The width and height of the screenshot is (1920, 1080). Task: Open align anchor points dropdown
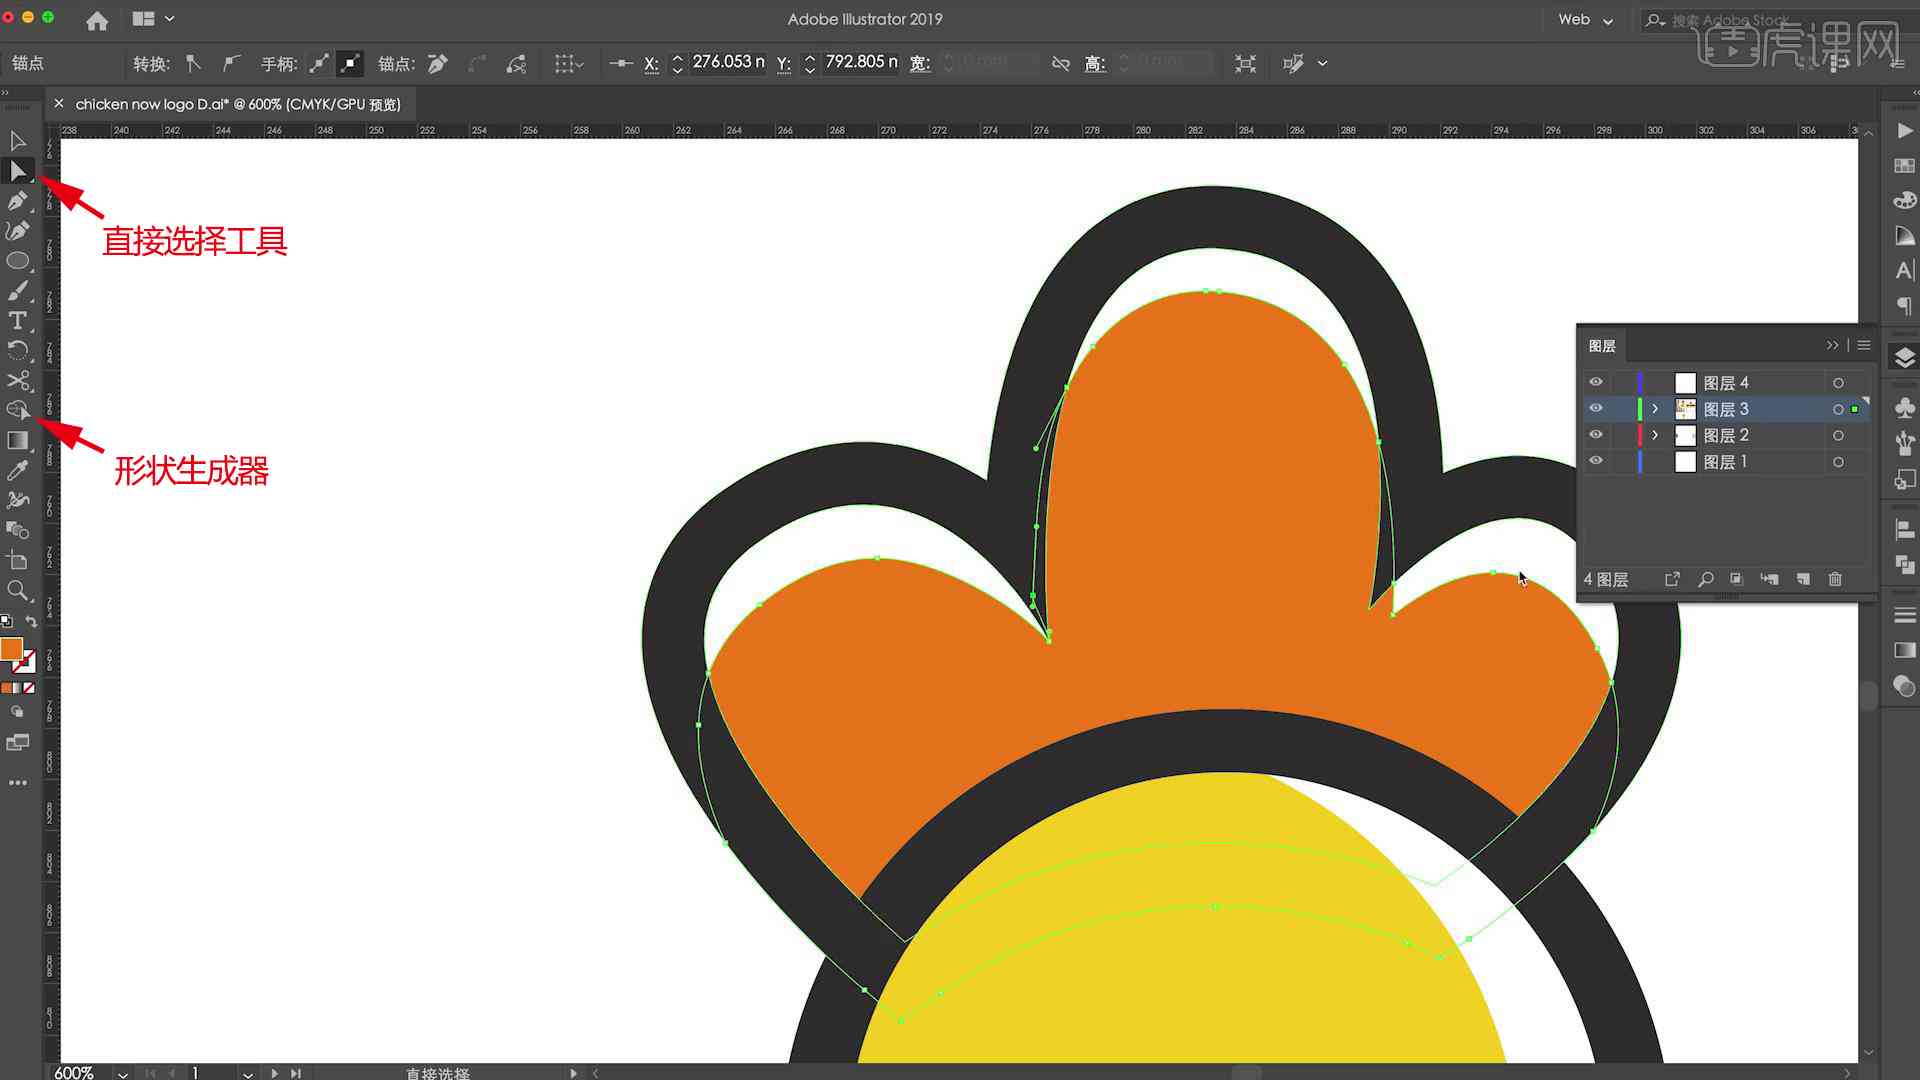click(569, 64)
